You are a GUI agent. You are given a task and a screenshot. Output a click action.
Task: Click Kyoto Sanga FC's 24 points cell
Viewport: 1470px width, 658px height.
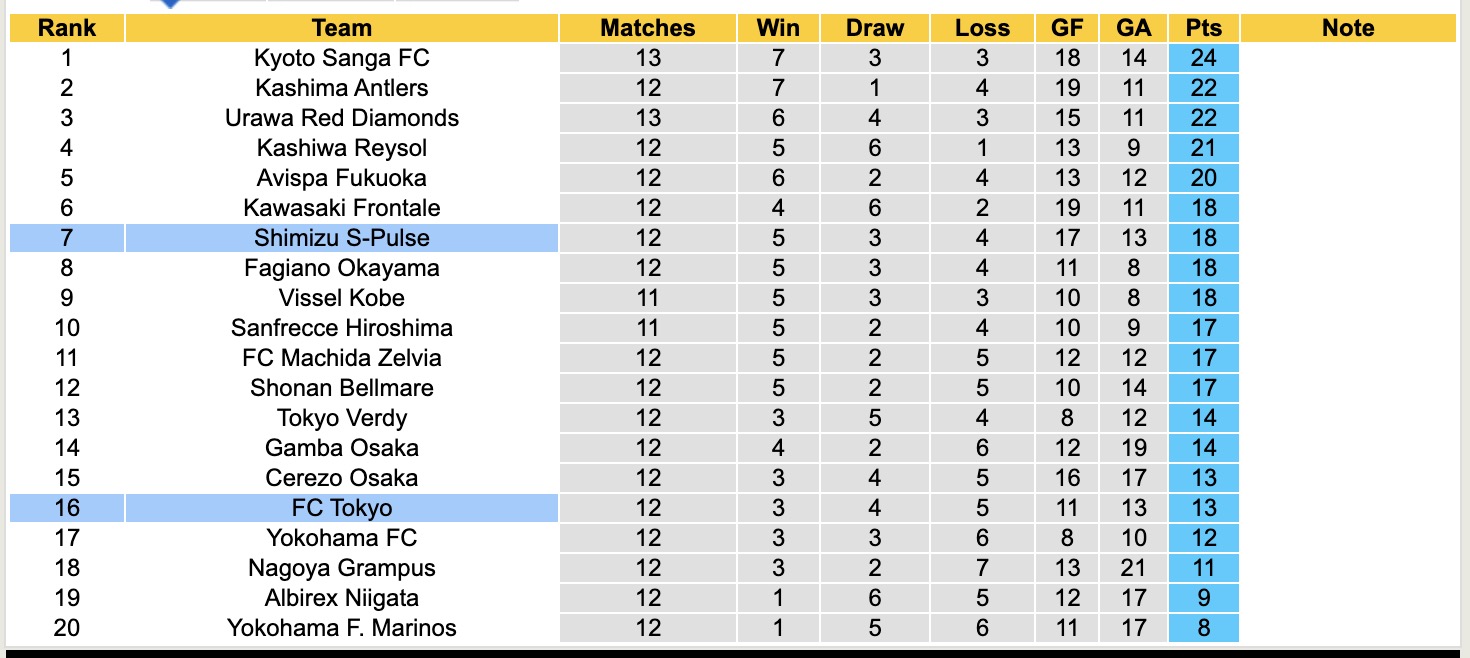[1203, 58]
